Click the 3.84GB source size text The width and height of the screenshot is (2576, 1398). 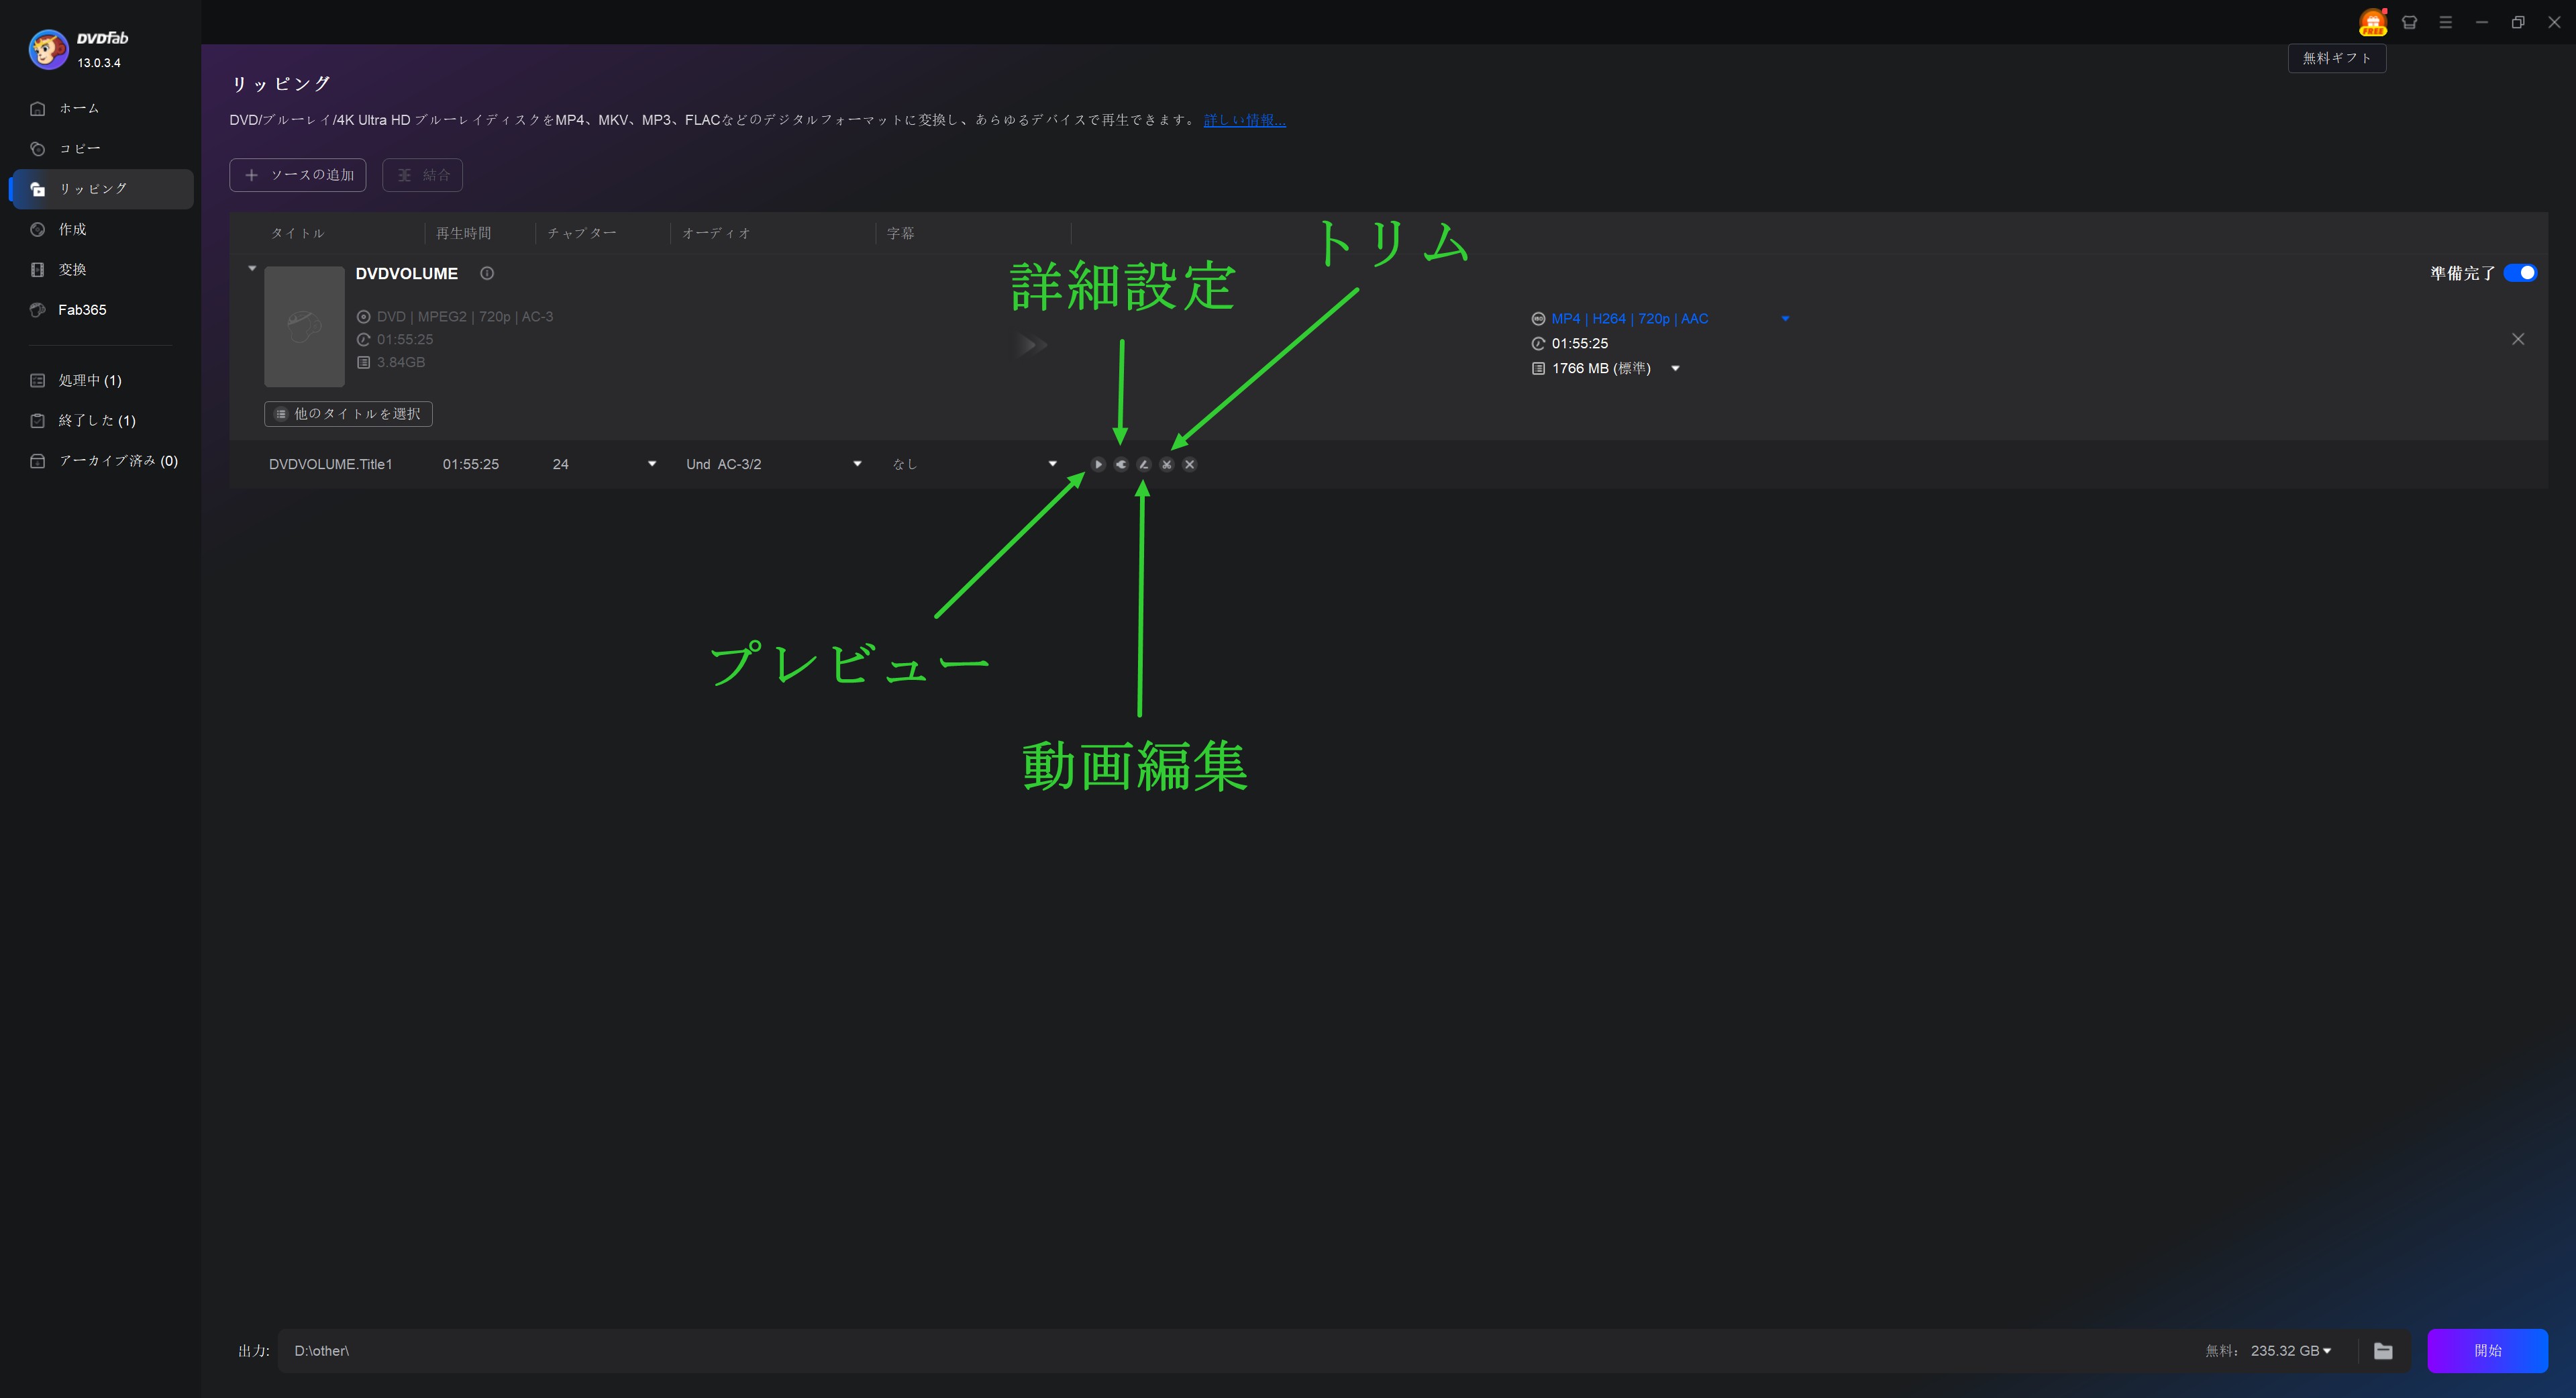[x=401, y=362]
